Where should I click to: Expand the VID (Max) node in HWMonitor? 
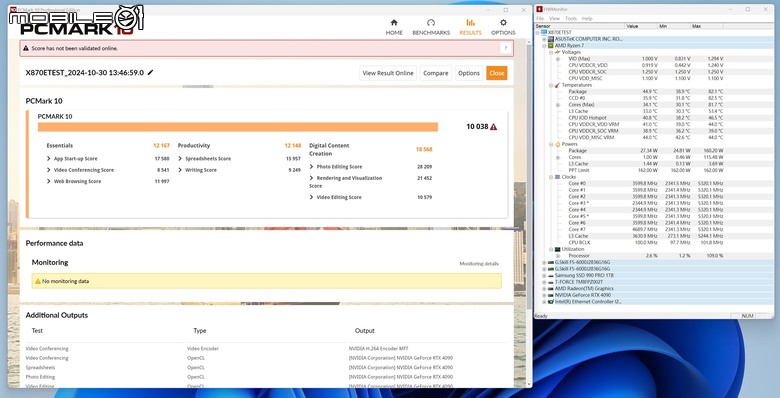click(x=558, y=59)
